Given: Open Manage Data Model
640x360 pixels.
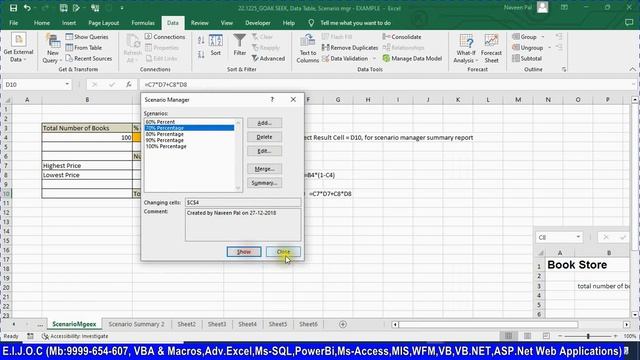Looking at the screenshot, I should (412, 58).
